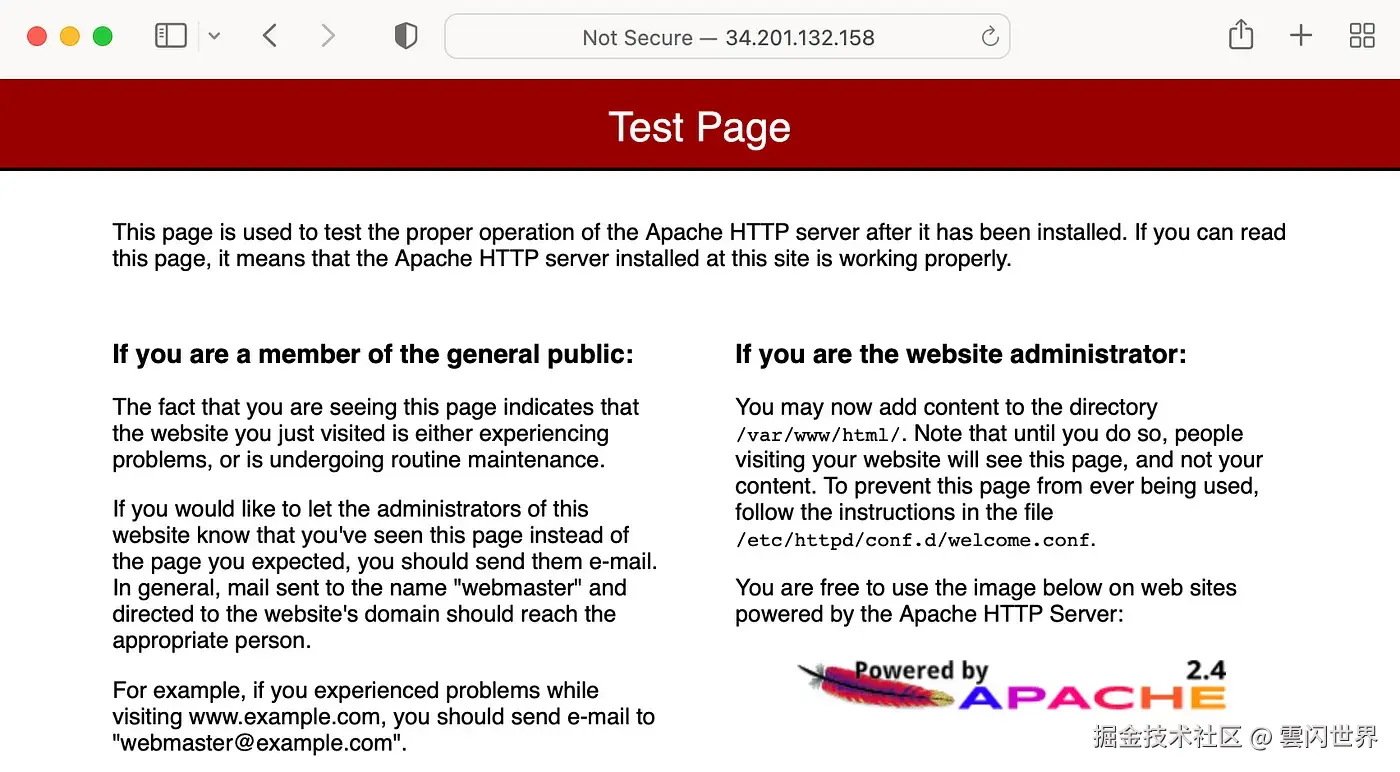Open the privacy report shield icon
The image size is (1400, 772).
click(405, 37)
